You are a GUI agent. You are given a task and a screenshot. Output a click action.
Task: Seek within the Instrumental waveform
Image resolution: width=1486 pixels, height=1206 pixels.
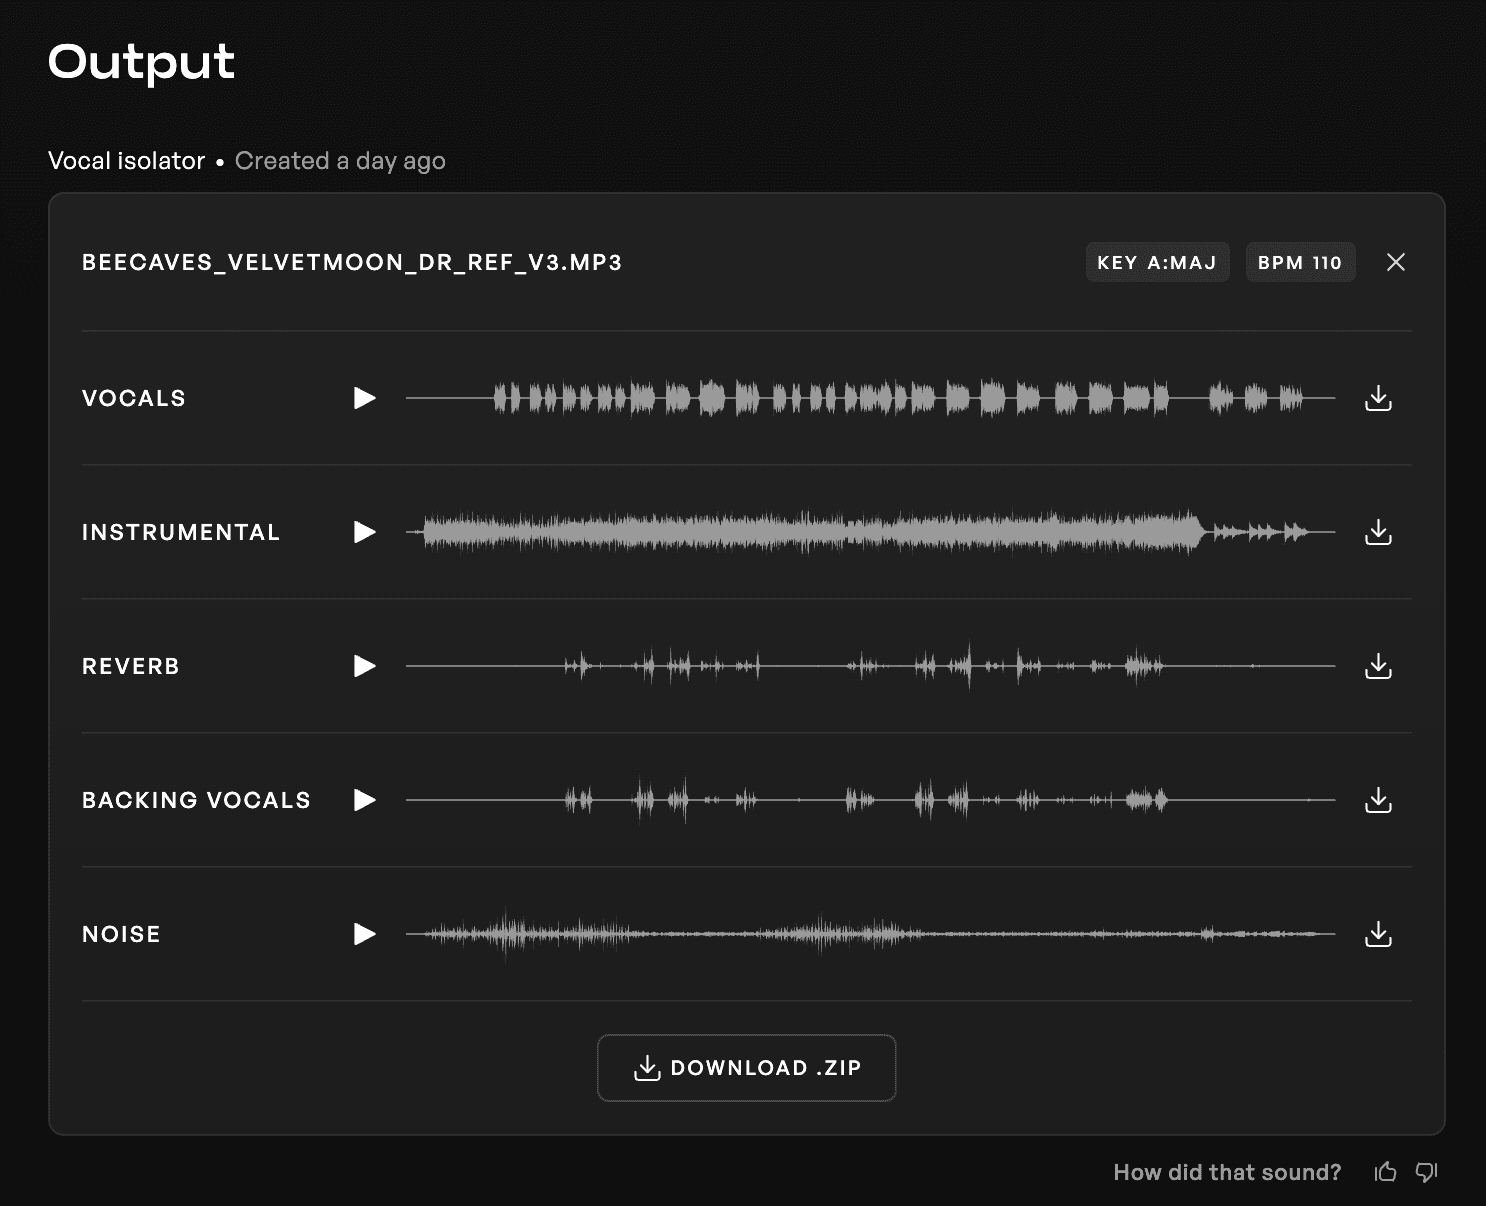[x=870, y=532]
